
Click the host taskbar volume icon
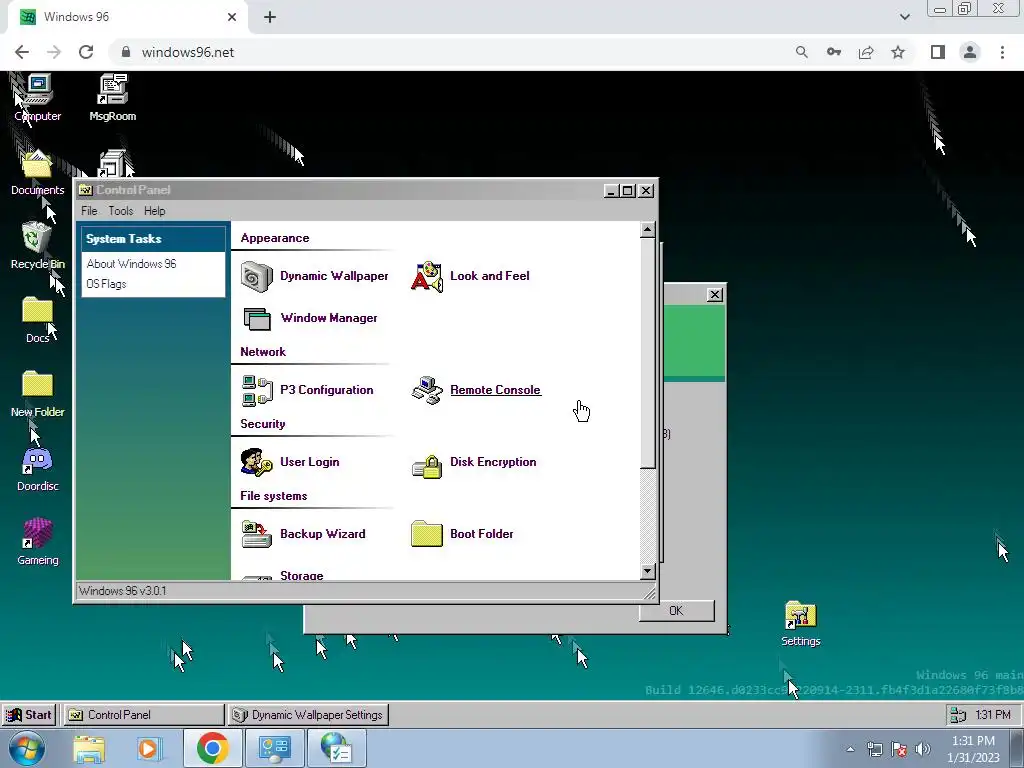pyautogui.click(x=923, y=749)
